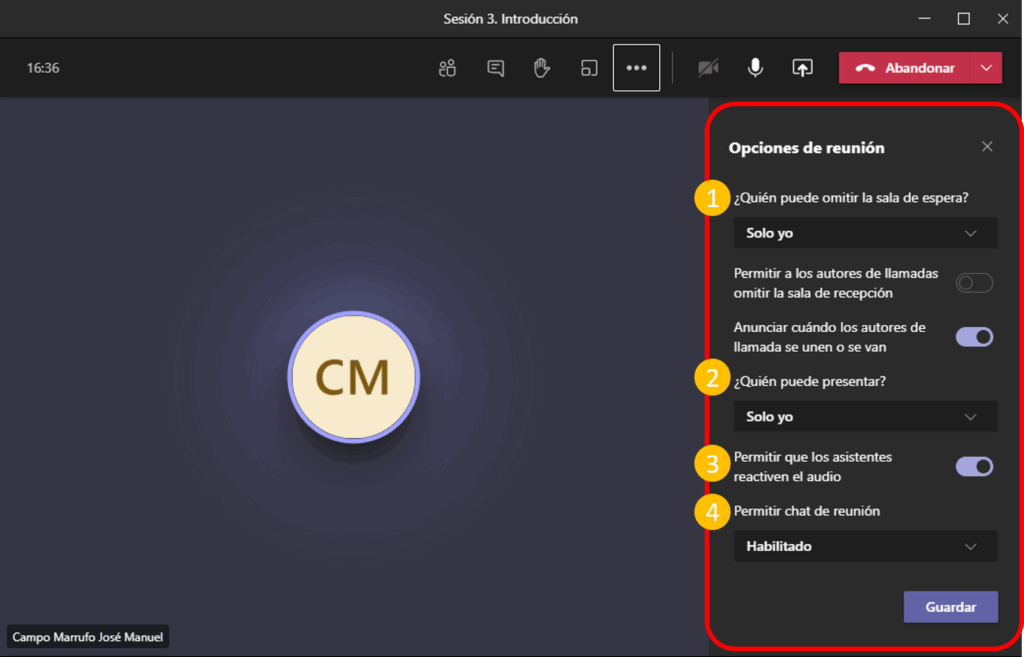The image size is (1024, 657).
Task: Save meeting options with Guardar
Action: [x=950, y=607]
